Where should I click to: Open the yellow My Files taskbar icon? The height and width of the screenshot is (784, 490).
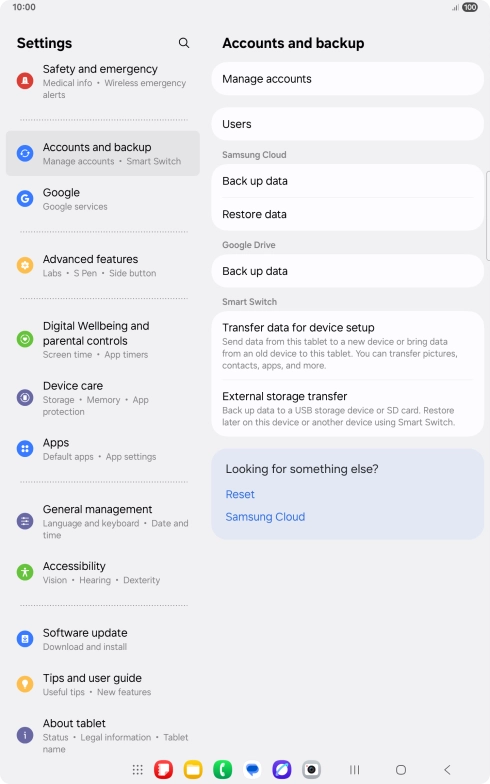[193, 770]
